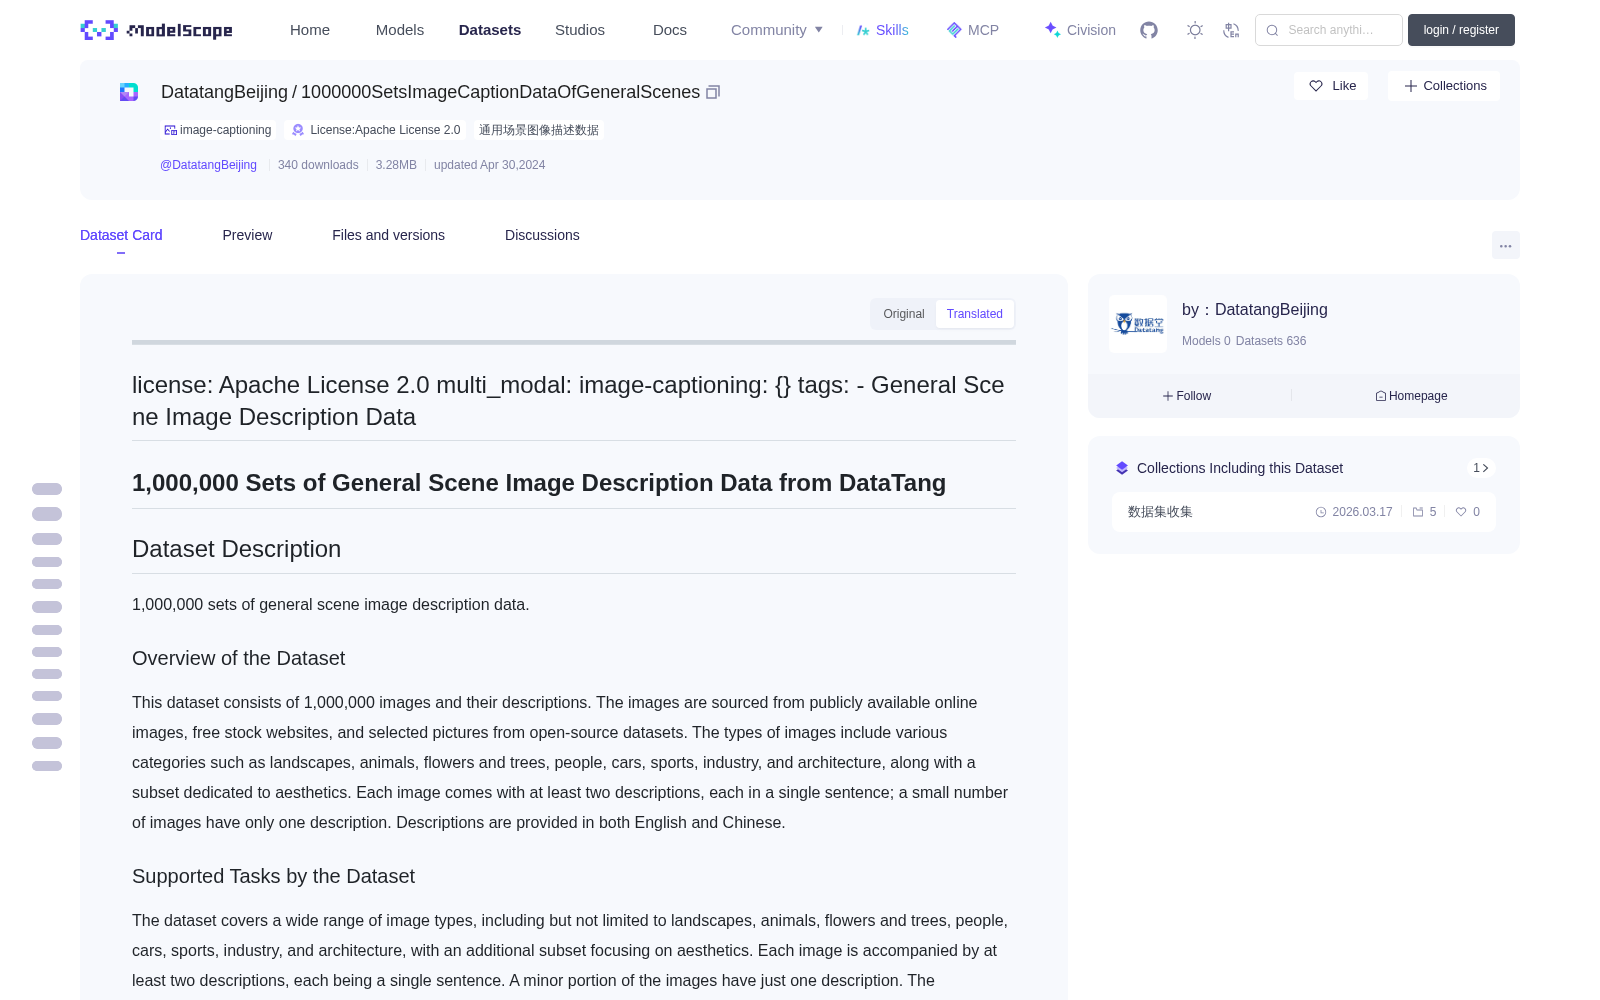Click the image-captioning tag

click(x=218, y=130)
